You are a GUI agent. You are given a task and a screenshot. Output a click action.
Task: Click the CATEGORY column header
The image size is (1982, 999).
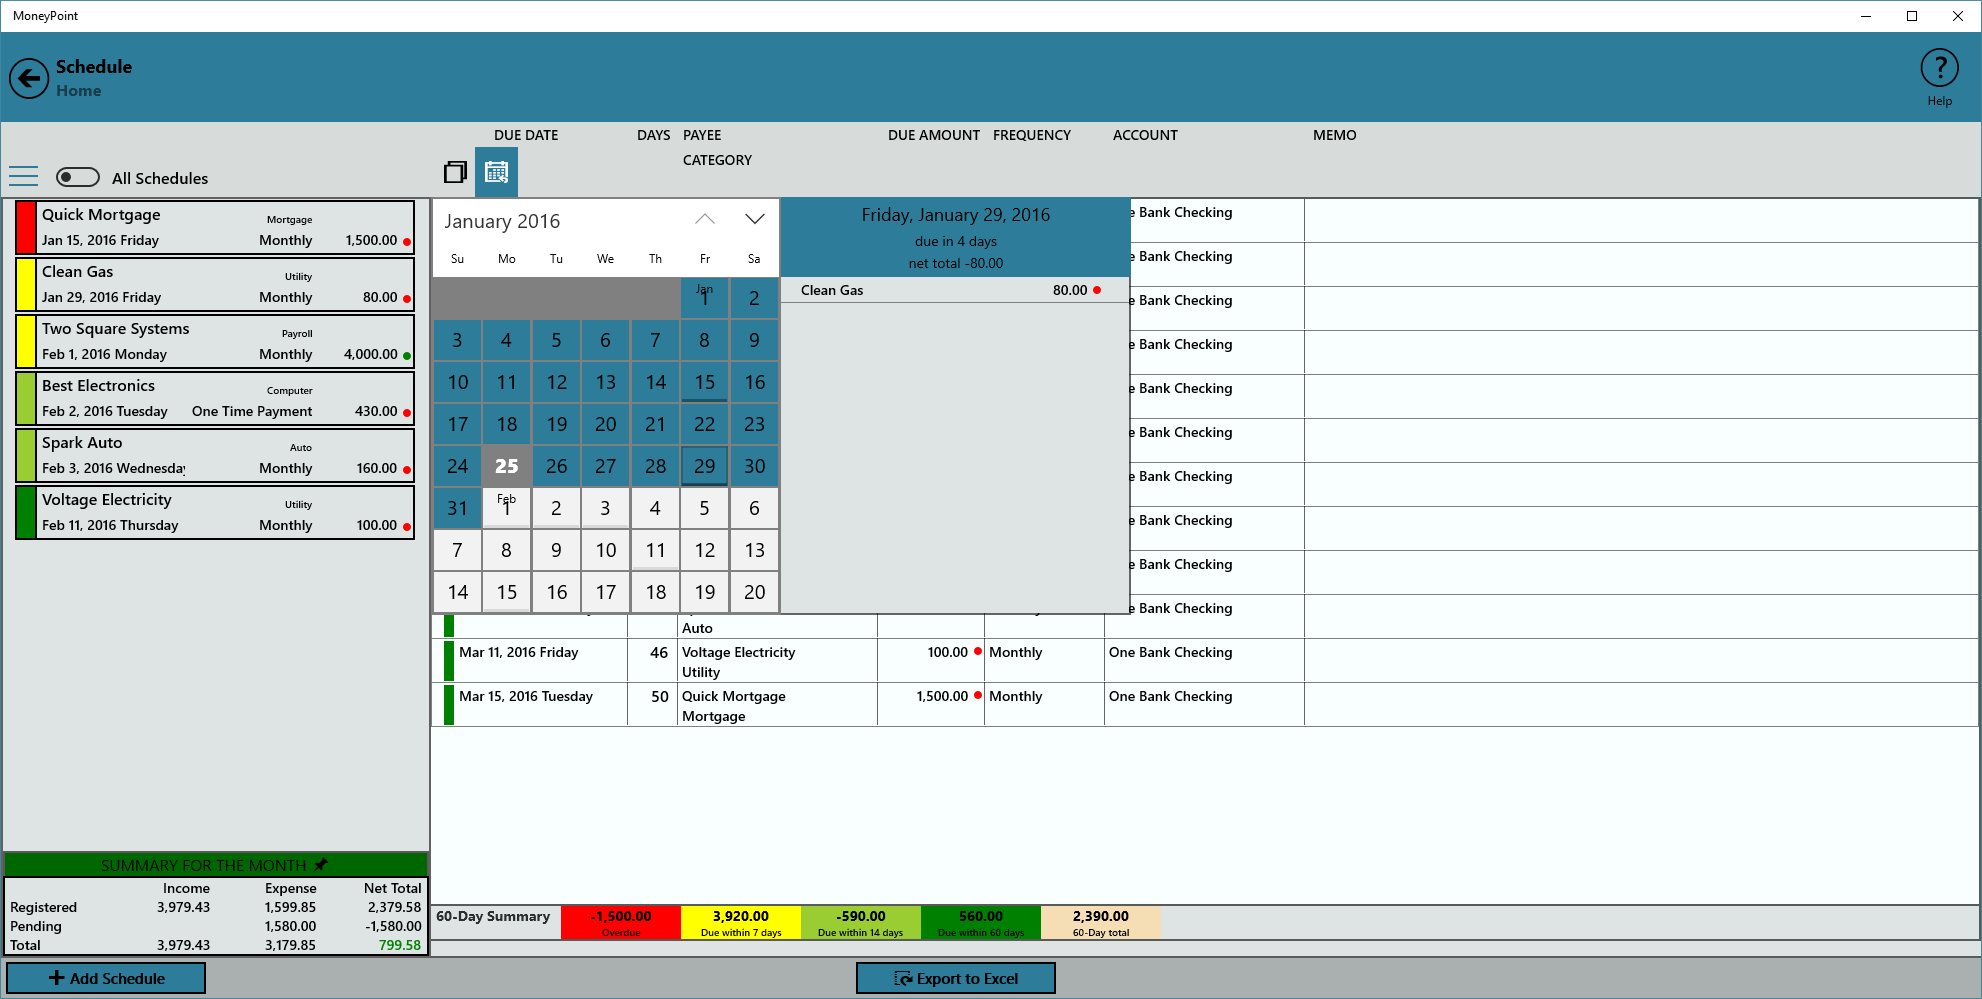click(717, 160)
